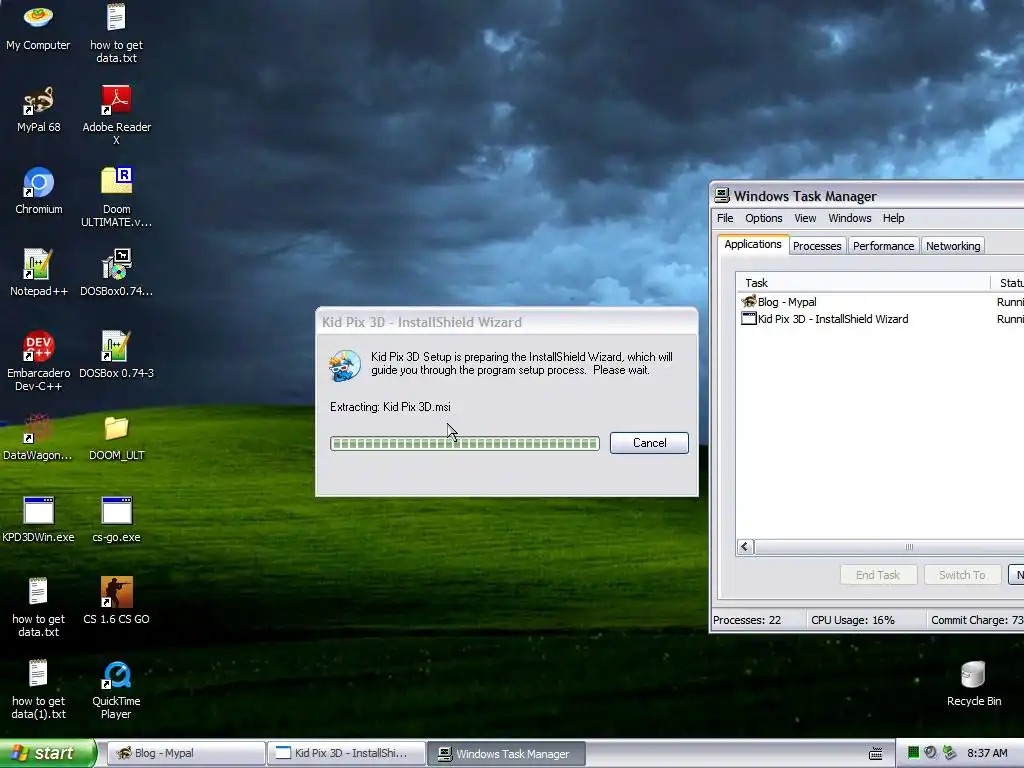Click Kid Pix 3D wizard title bar
Image resolution: width=1024 pixels, height=768 pixels.
[507, 322]
